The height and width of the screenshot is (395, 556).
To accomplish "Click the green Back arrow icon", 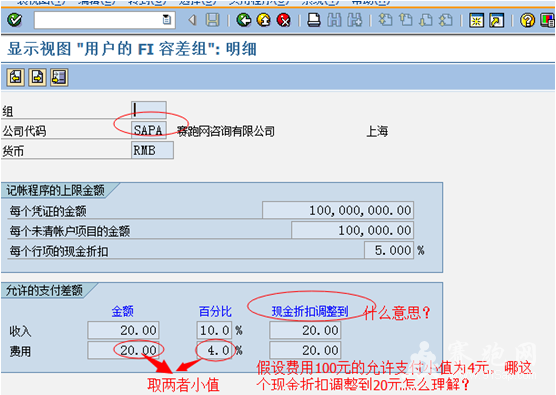I will tap(244, 20).
